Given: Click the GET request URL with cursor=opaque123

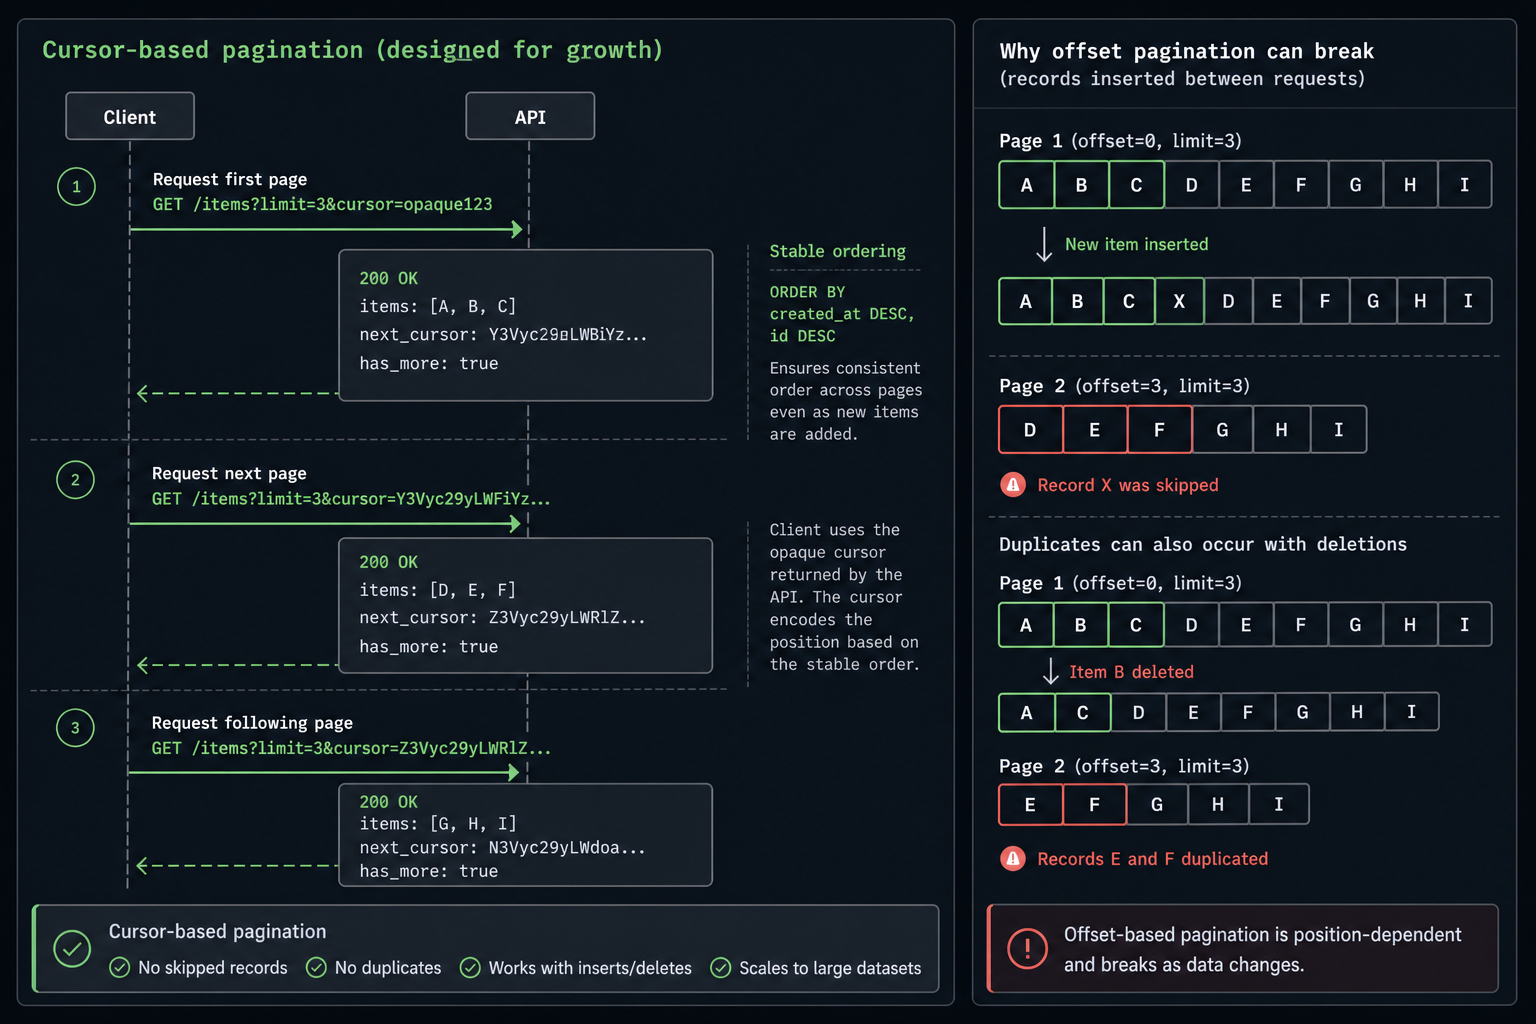Looking at the screenshot, I should pos(322,204).
